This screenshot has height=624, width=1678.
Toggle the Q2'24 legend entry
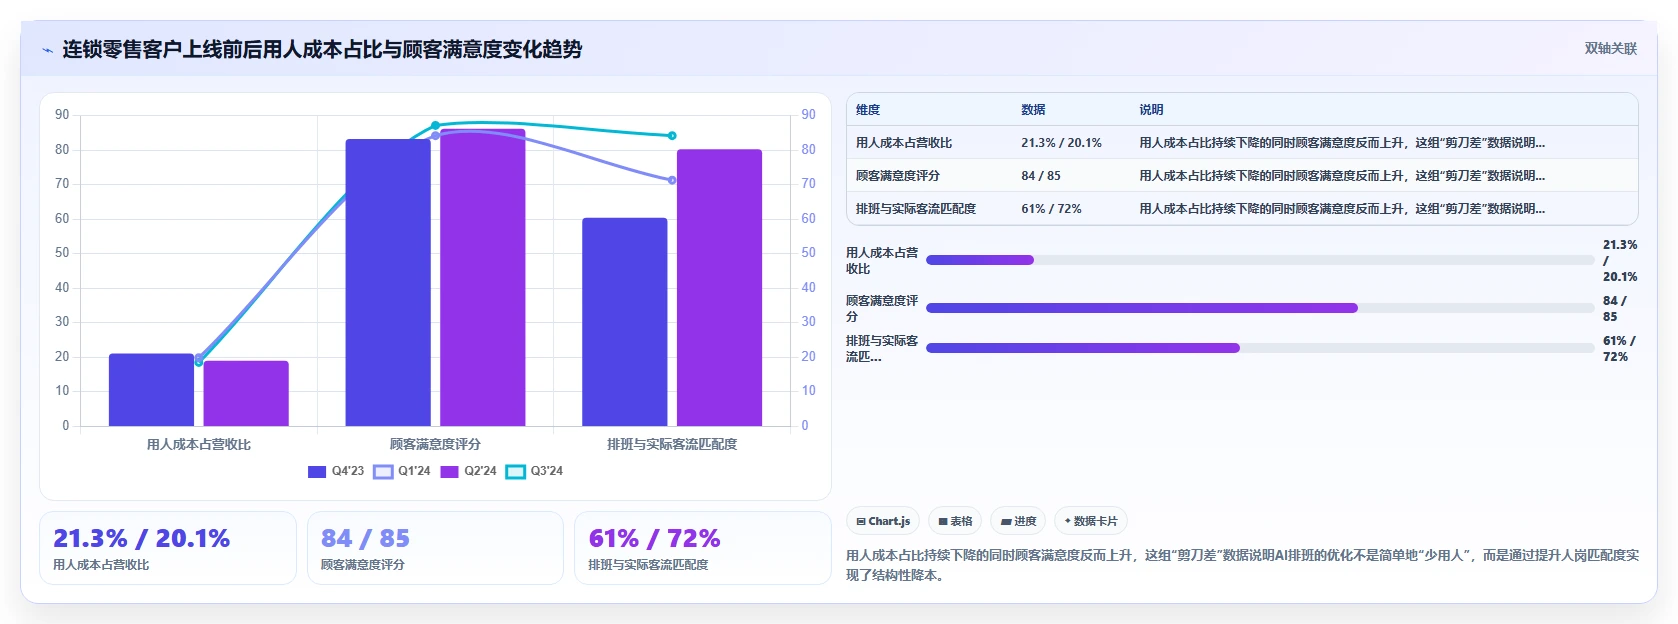[468, 471]
